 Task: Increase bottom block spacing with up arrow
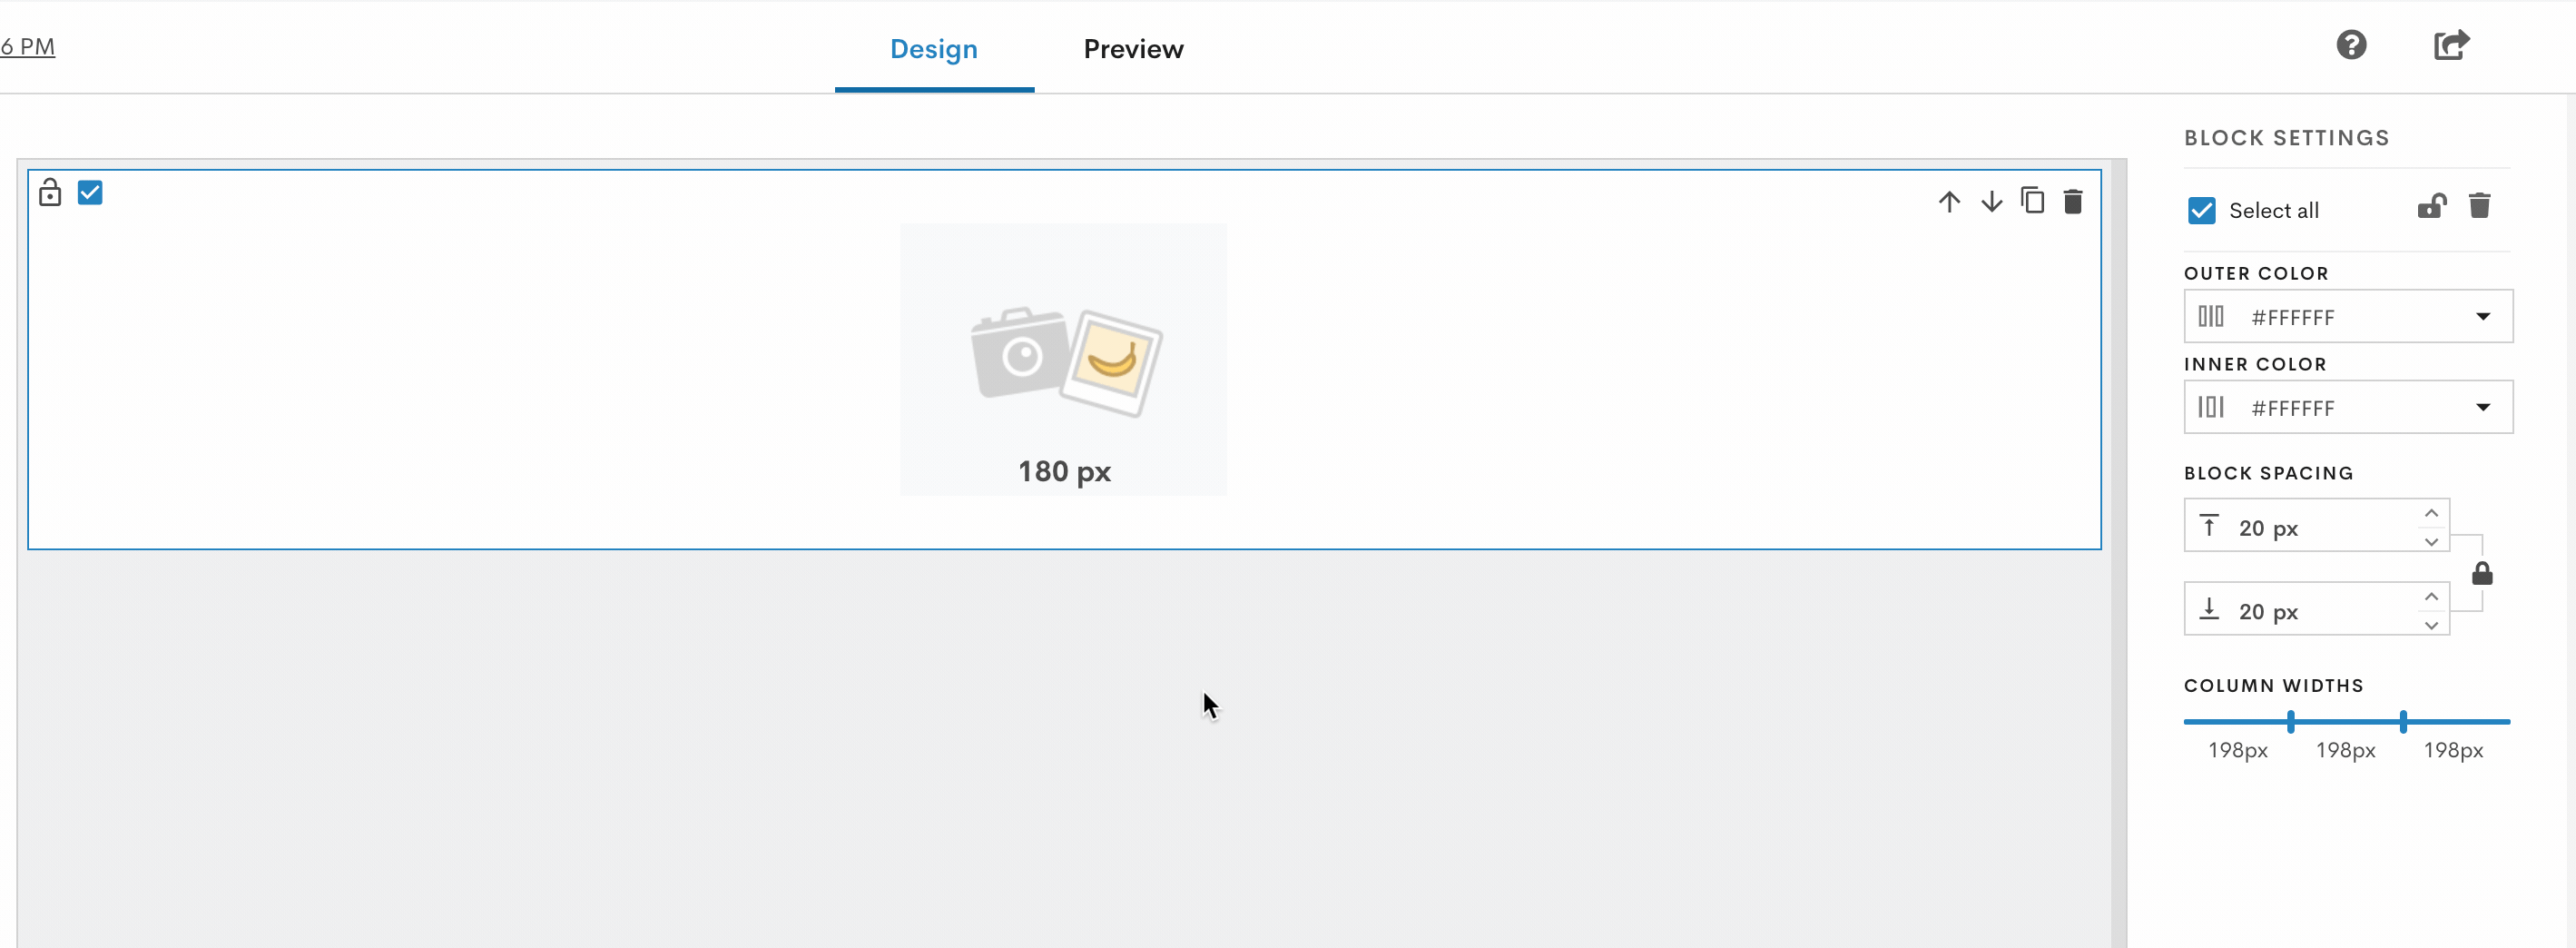click(2431, 597)
